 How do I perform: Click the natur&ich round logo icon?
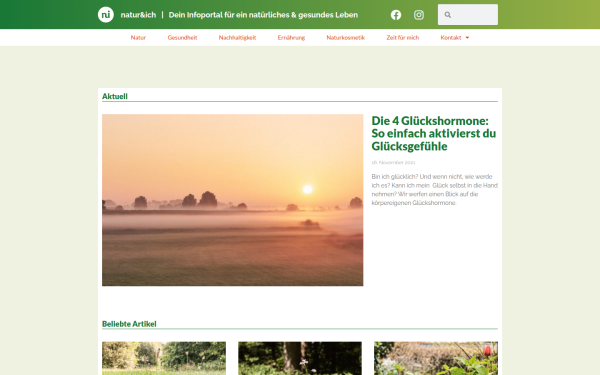tap(106, 15)
